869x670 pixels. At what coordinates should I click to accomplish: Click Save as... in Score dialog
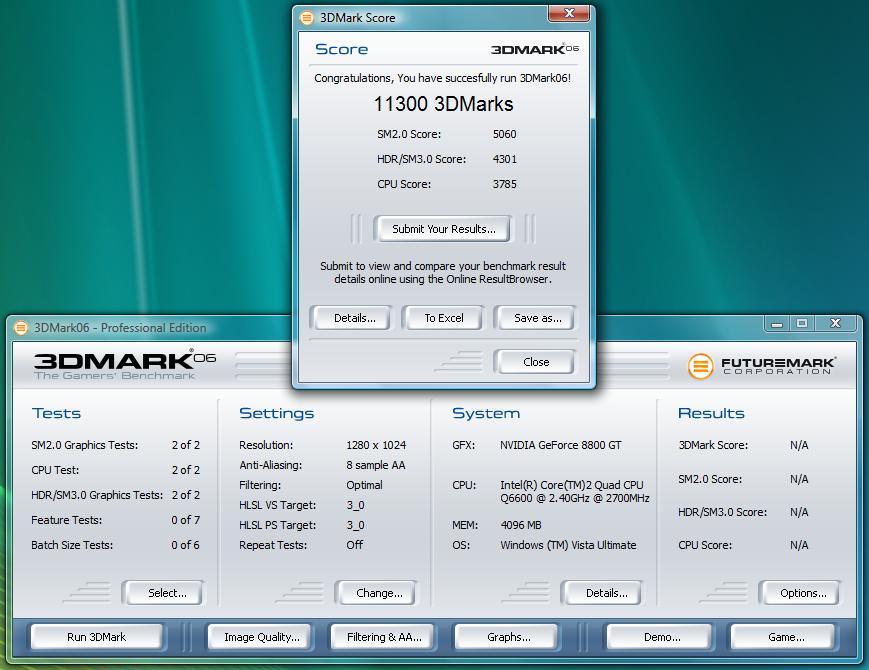pos(537,318)
